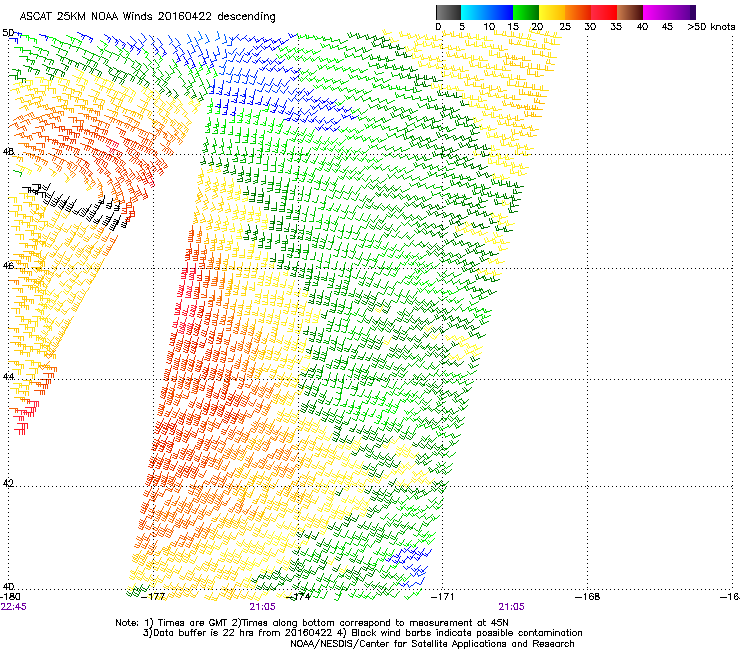Click the '25' legend scale label
740x650 pixels.
coord(564,27)
